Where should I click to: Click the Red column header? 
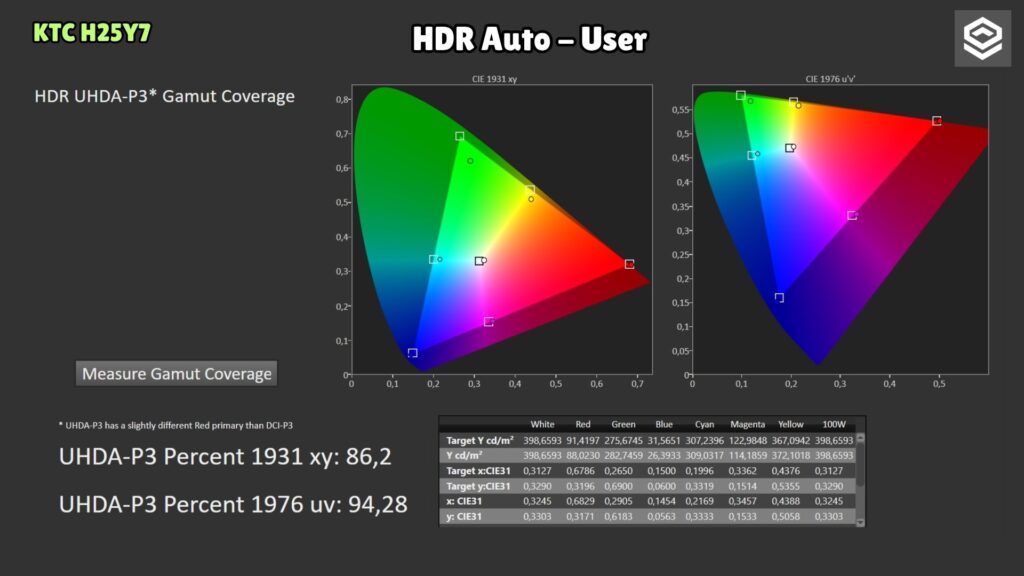click(583, 424)
